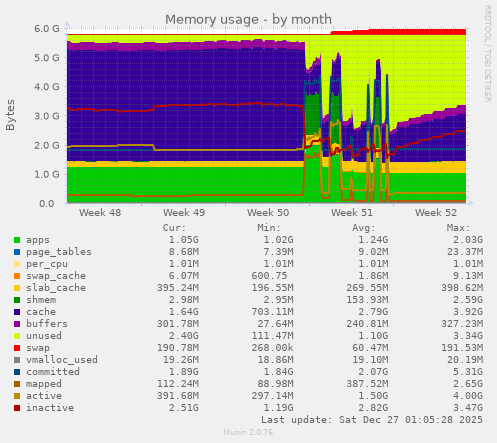Click the 'Week 50' x-axis label
The height and width of the screenshot is (443, 497).
pyautogui.click(x=268, y=213)
